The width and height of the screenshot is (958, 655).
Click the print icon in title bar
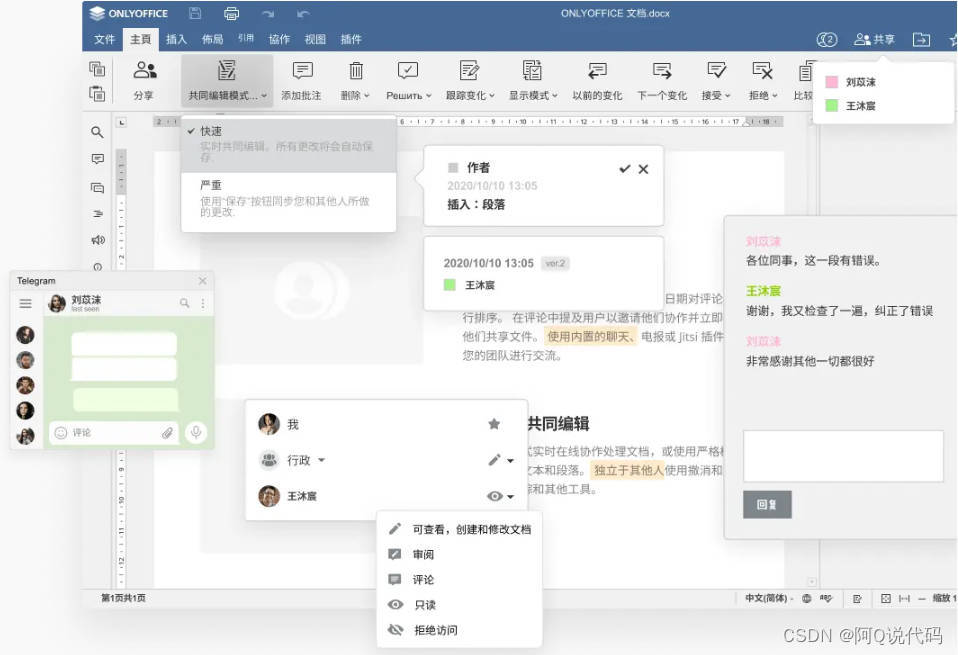pos(232,13)
